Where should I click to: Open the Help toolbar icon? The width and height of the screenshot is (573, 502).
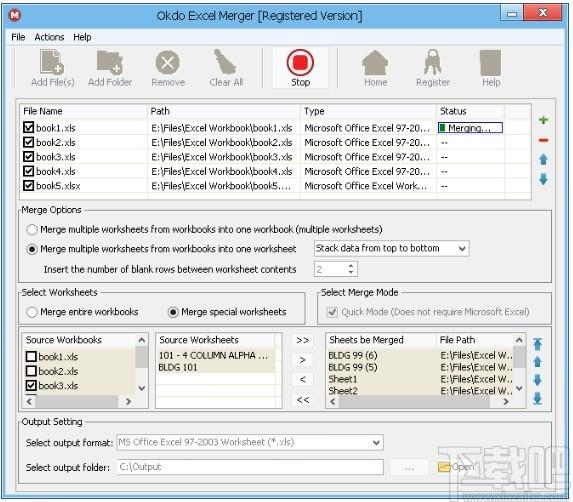tap(490, 63)
